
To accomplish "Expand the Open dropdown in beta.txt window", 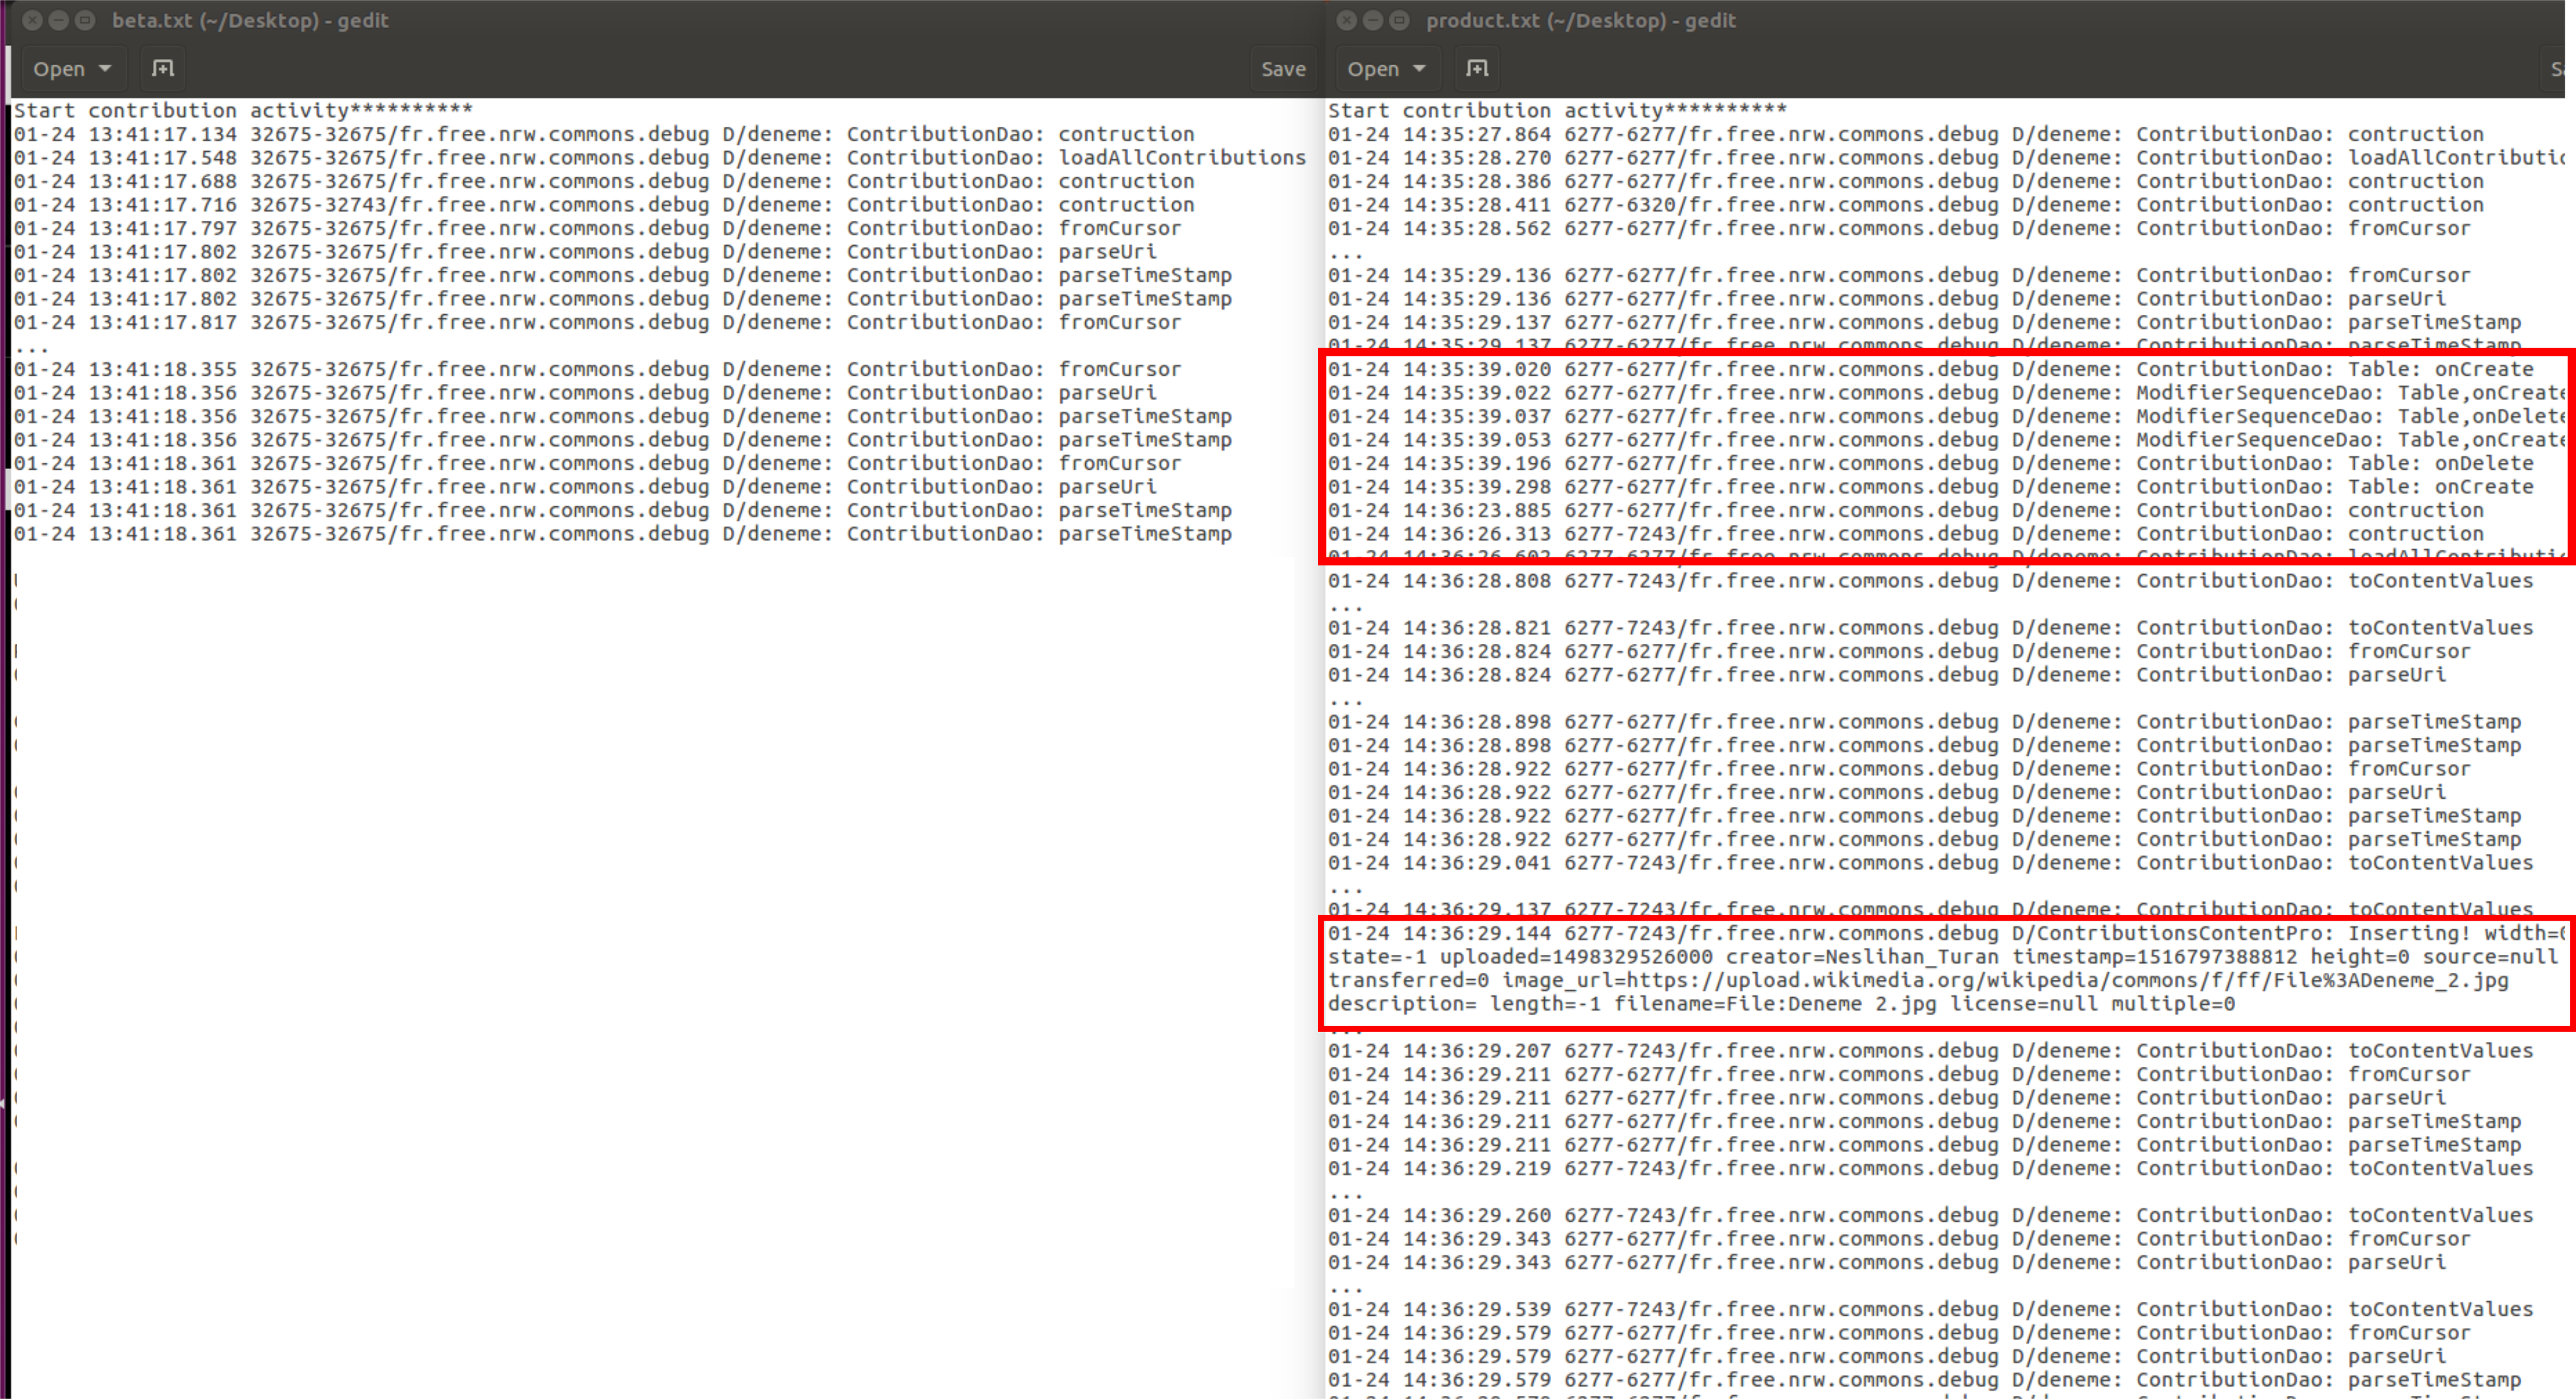I will coord(104,69).
